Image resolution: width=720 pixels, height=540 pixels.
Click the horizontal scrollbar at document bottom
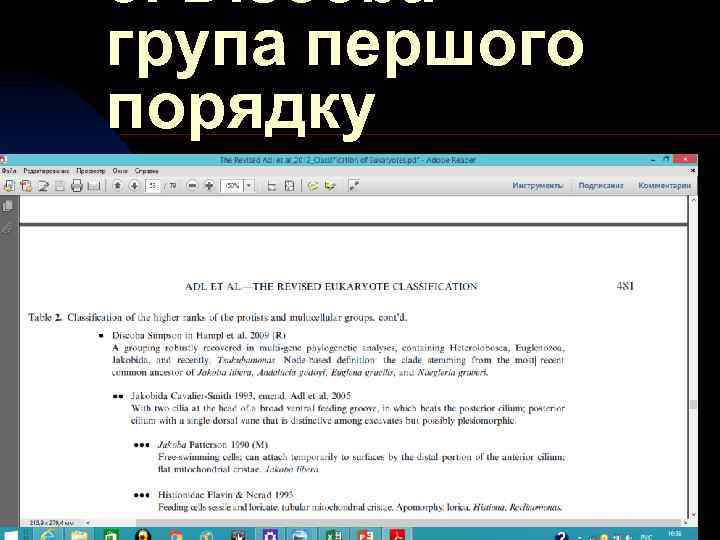coord(409,523)
